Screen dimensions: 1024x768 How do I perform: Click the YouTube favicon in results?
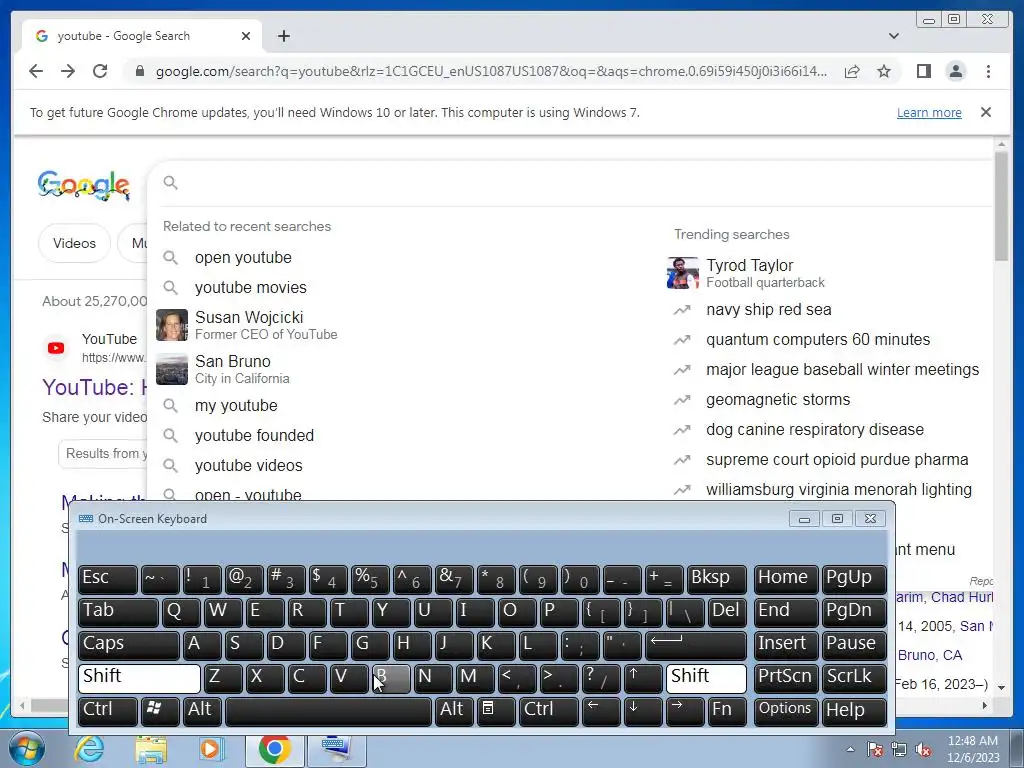pyautogui.click(x=56, y=348)
